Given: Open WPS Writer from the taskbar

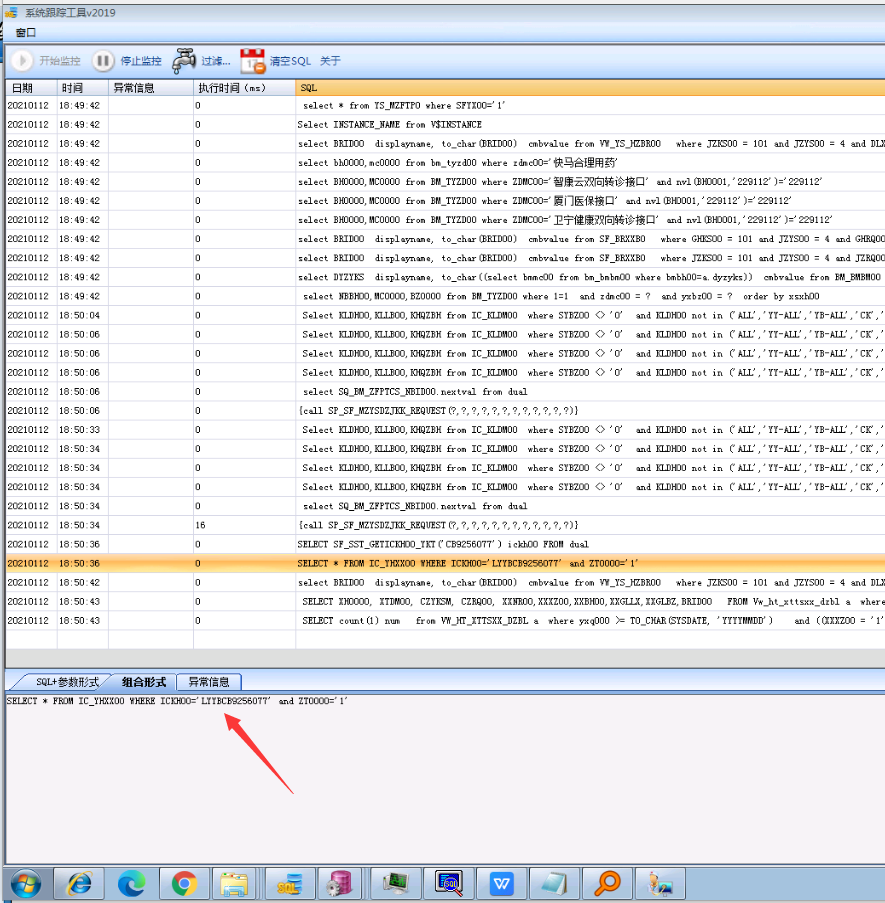Looking at the screenshot, I should (x=502, y=883).
